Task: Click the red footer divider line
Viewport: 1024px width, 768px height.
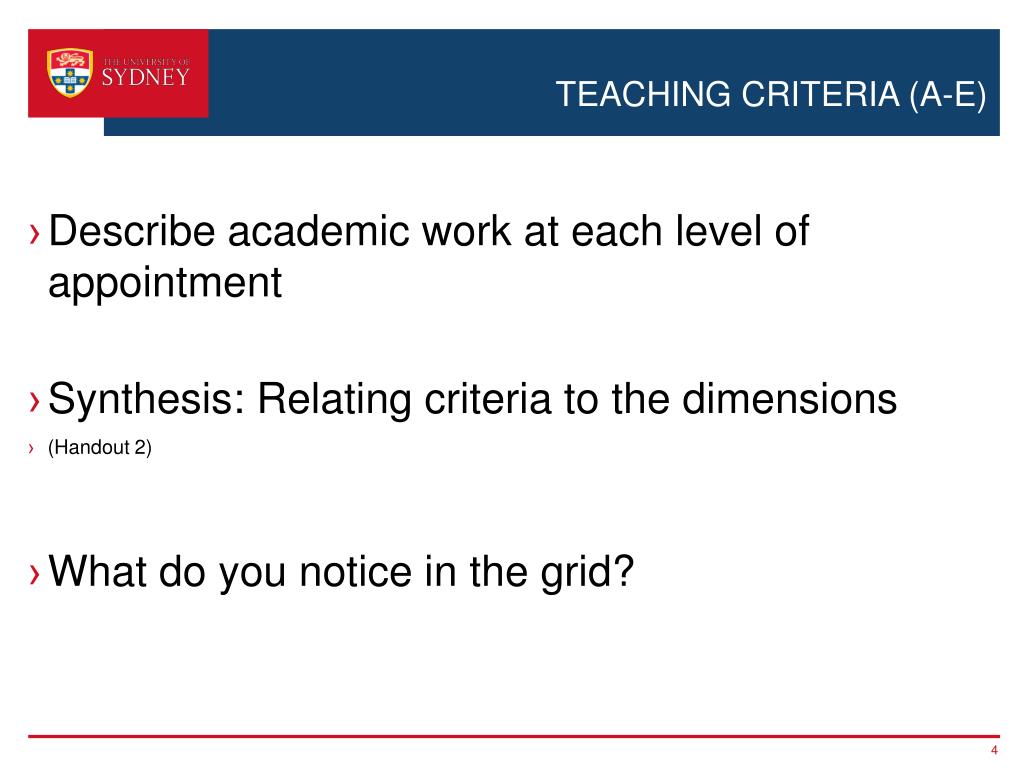Action: 513,736
